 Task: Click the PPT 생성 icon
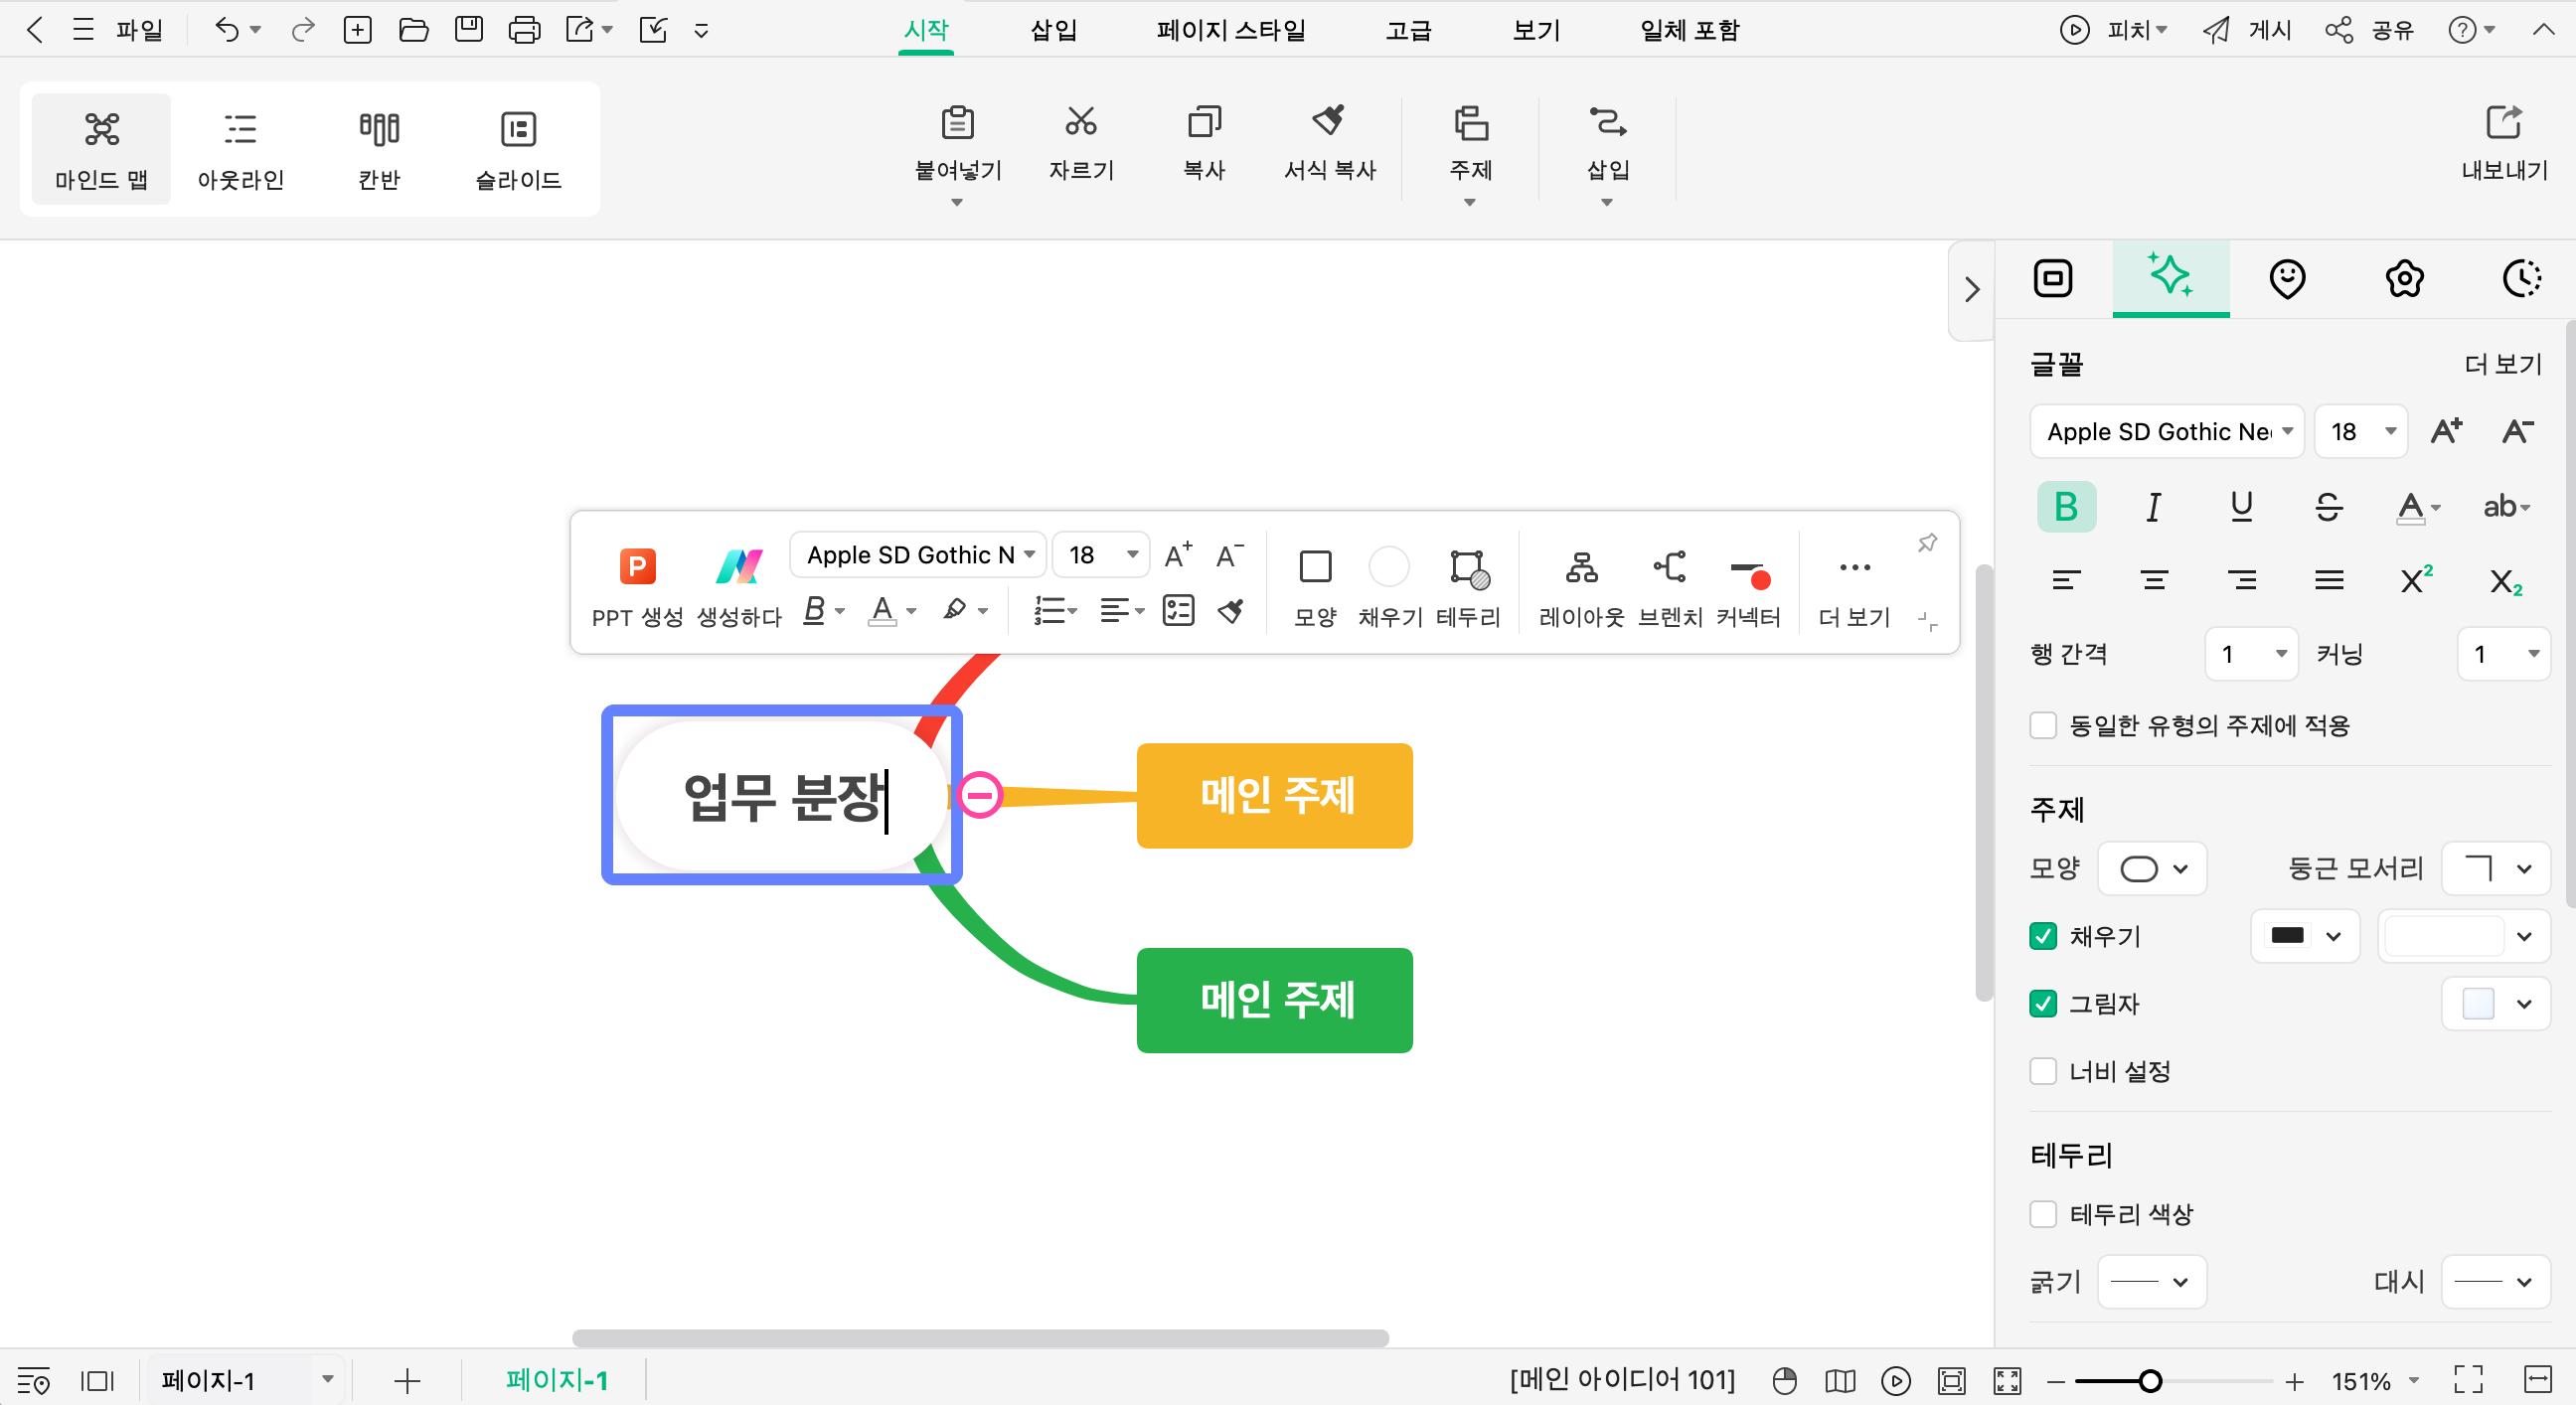click(637, 566)
